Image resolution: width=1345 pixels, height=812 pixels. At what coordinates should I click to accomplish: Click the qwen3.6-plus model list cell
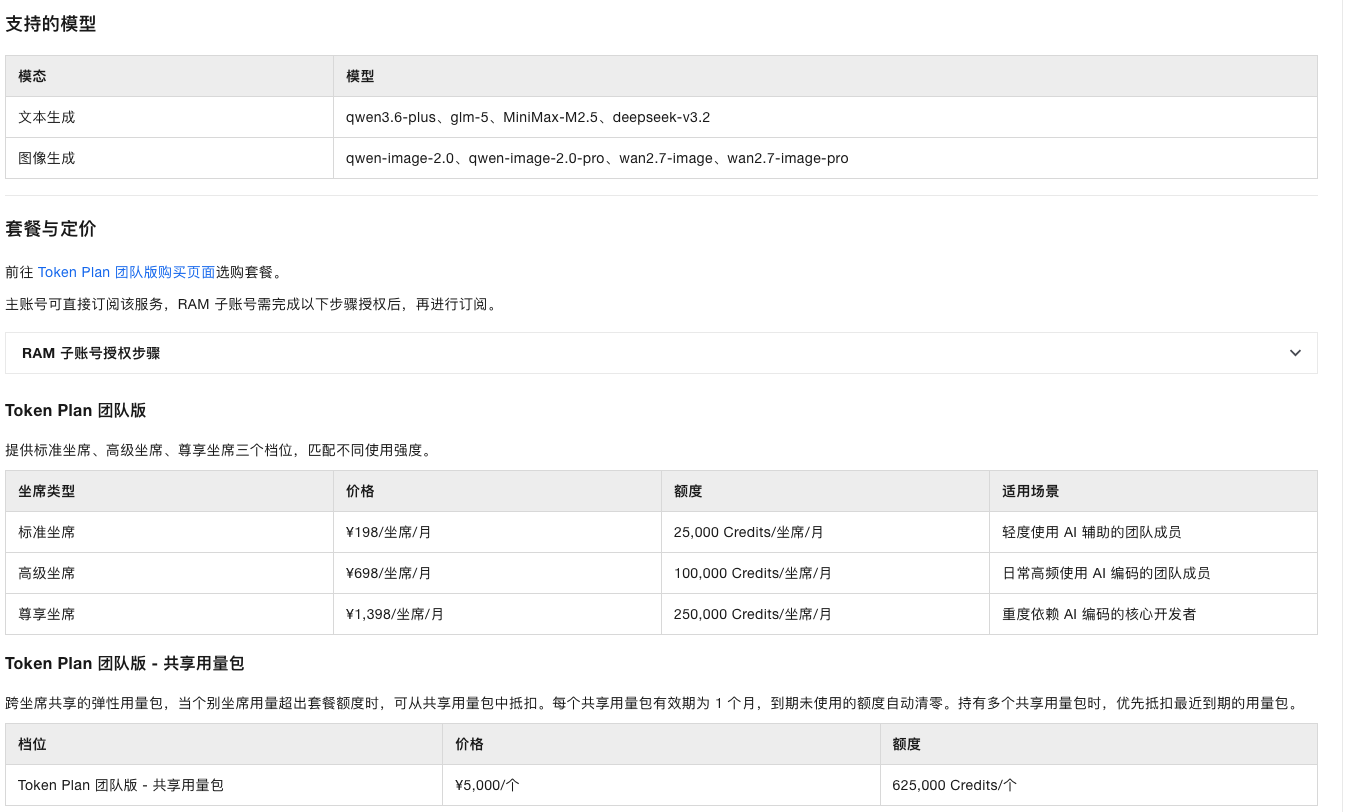(x=825, y=117)
